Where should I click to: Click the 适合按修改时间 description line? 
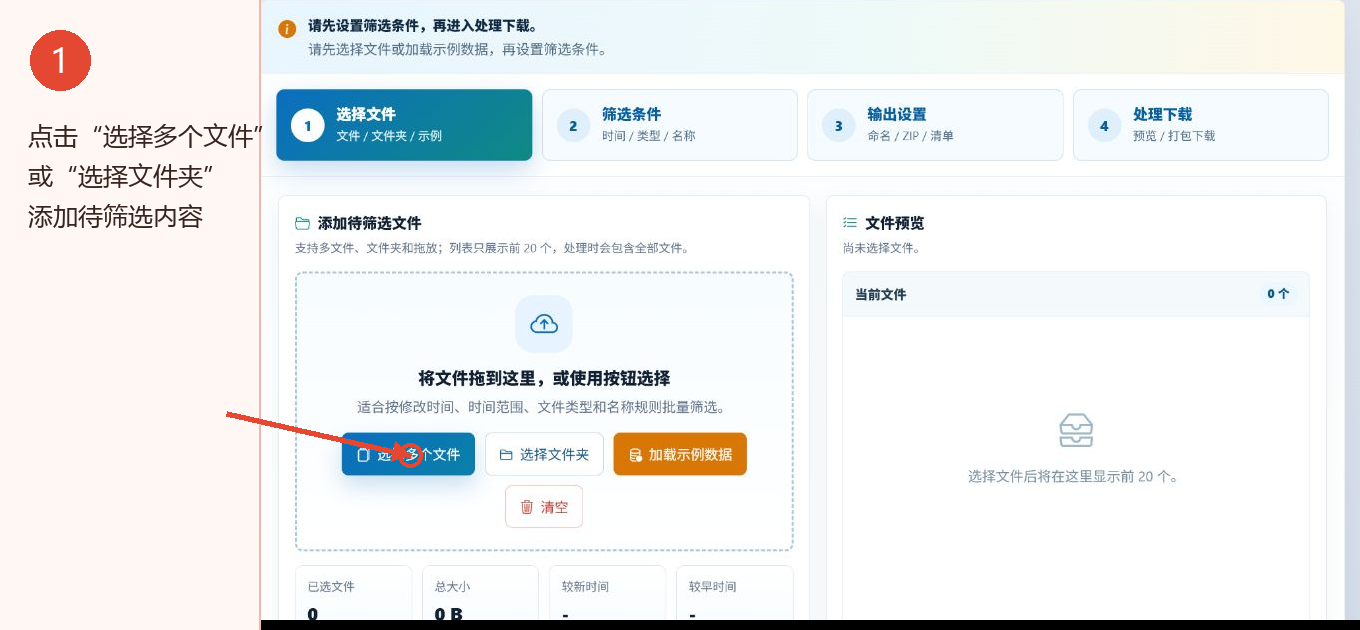[544, 407]
